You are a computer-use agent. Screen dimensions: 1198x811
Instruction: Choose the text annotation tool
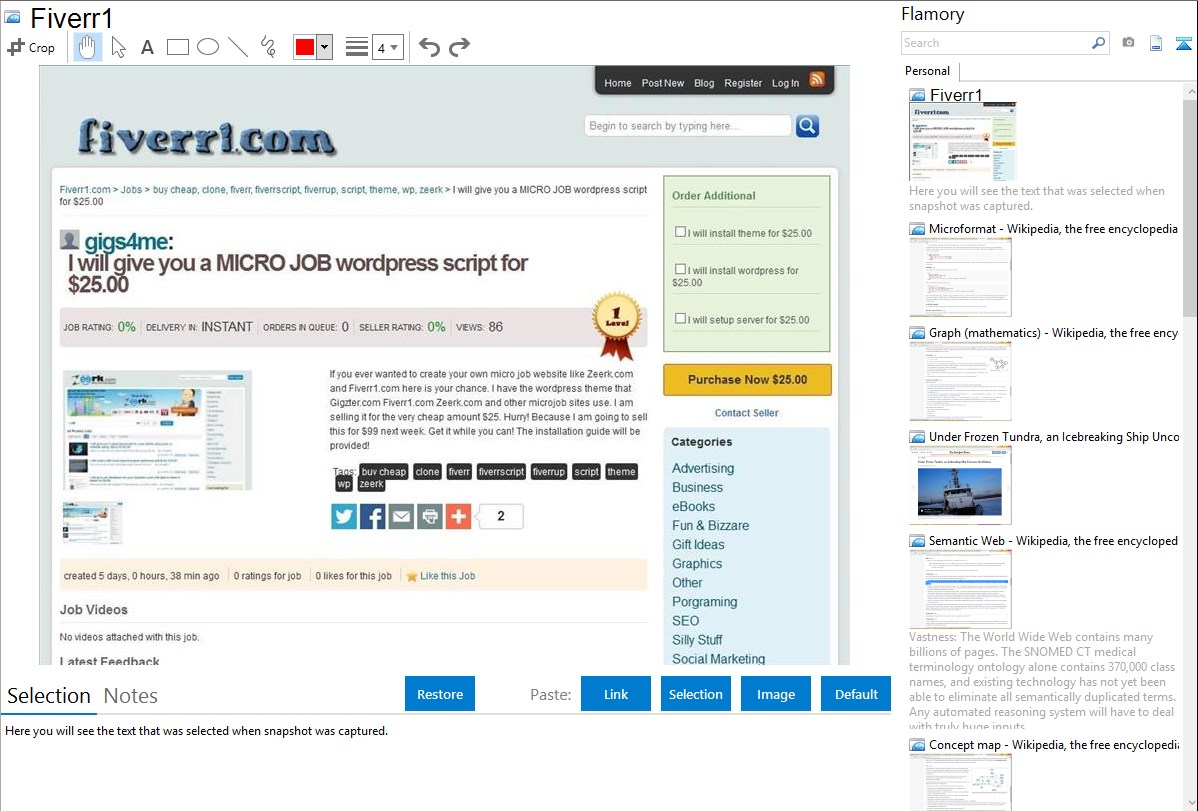pos(147,47)
